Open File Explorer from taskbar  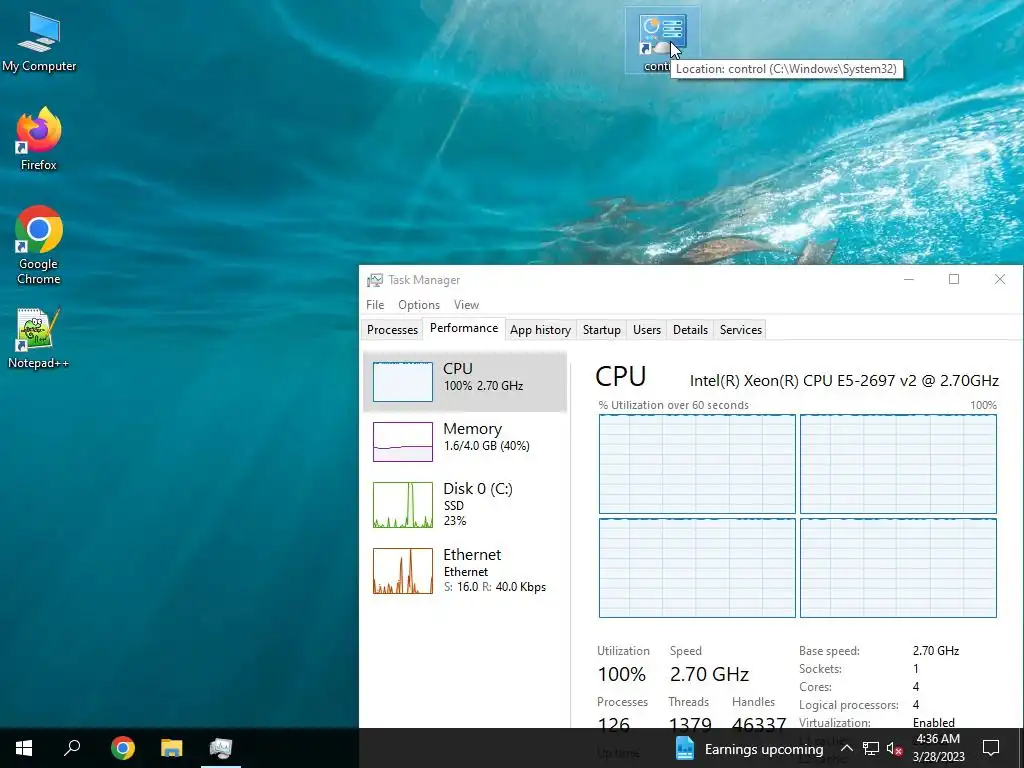click(172, 748)
